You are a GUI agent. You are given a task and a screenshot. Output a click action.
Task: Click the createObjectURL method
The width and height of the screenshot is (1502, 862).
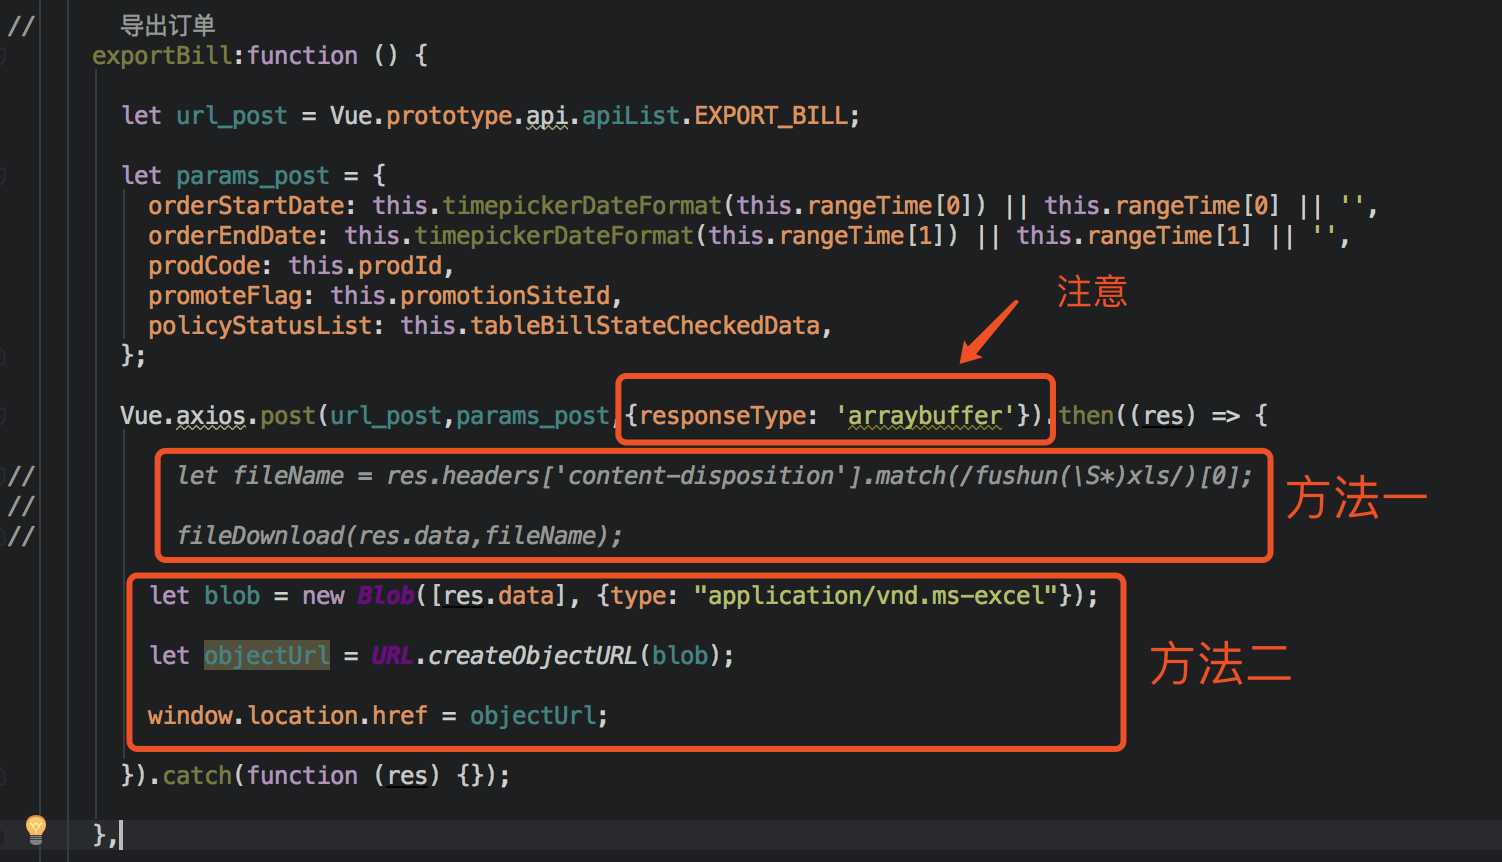[532, 656]
